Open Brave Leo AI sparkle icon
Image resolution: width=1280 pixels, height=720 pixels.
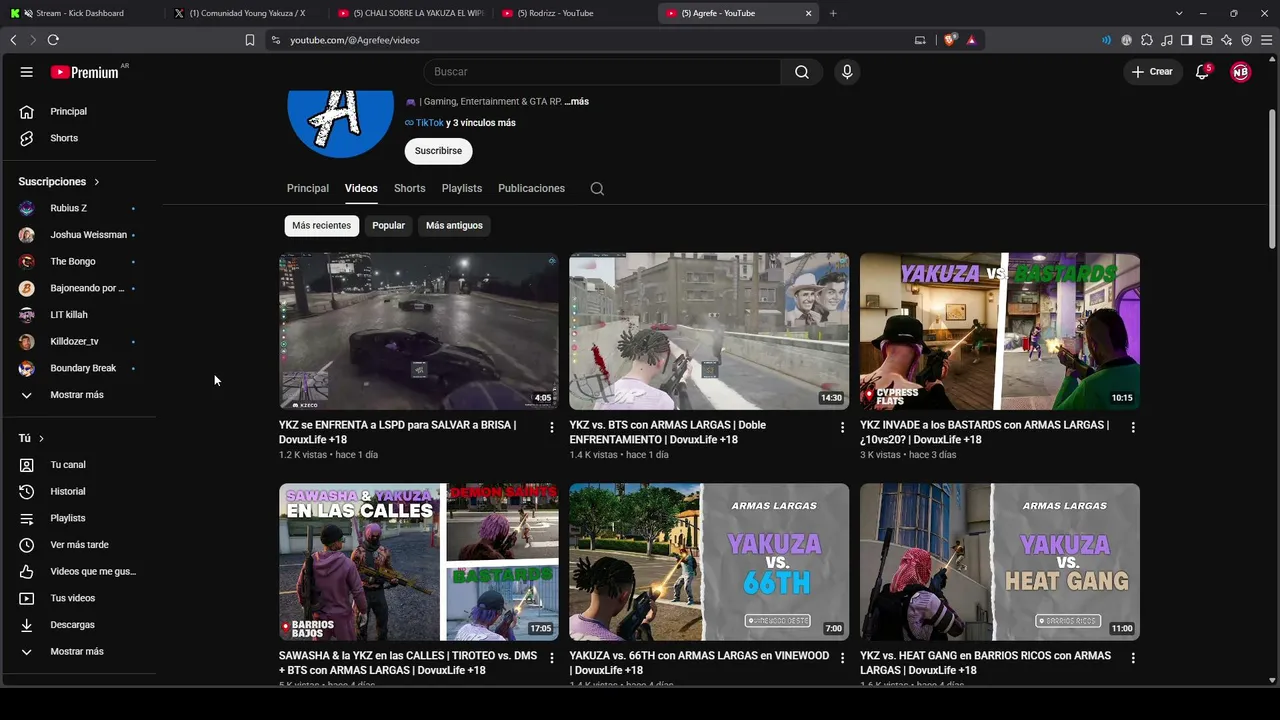tap(1226, 40)
